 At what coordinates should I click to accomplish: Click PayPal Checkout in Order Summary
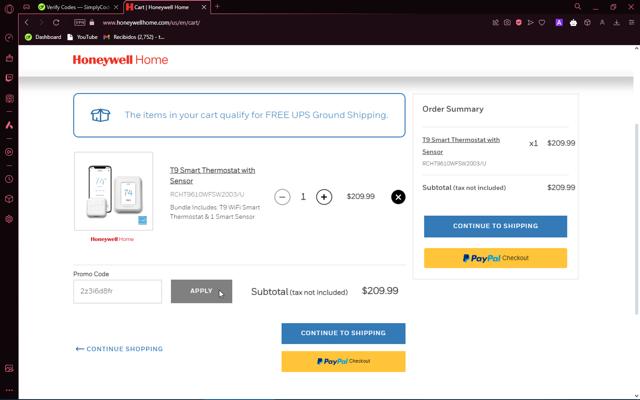pos(495,258)
